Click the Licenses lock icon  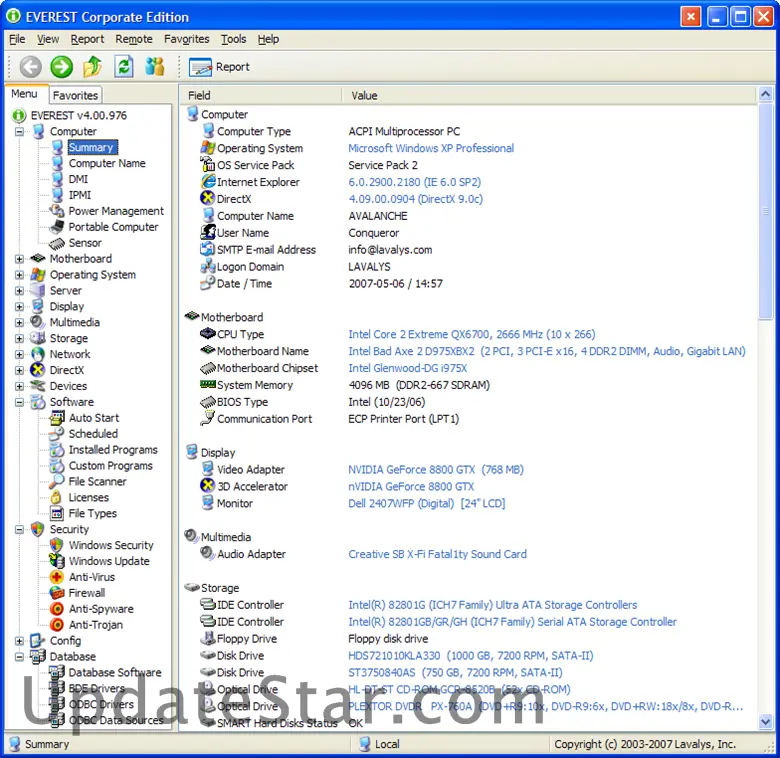57,497
